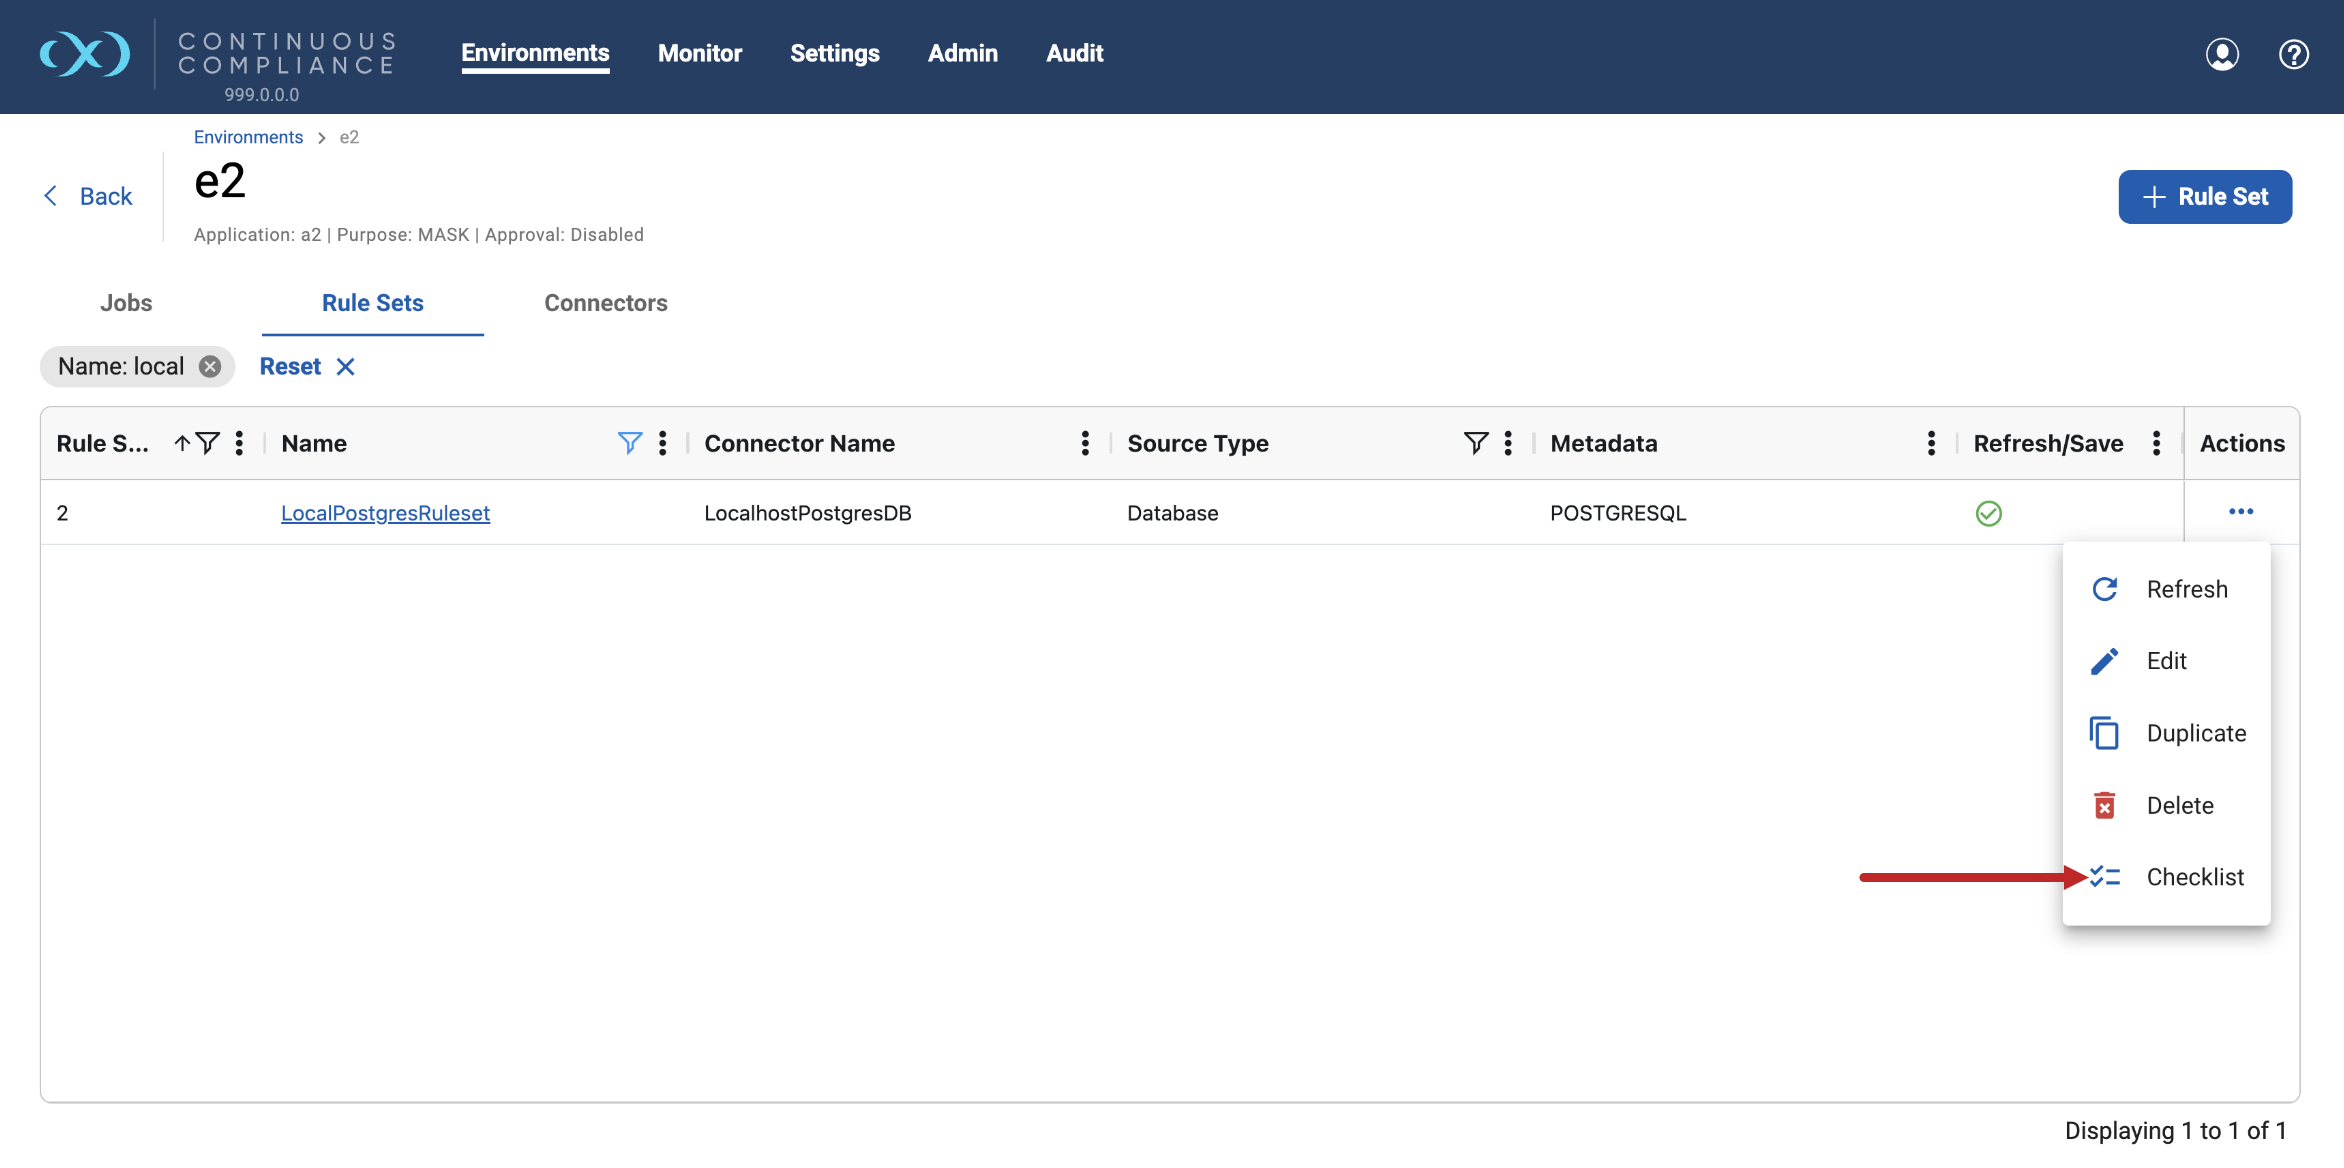Switch to the Connectors tab

[605, 302]
